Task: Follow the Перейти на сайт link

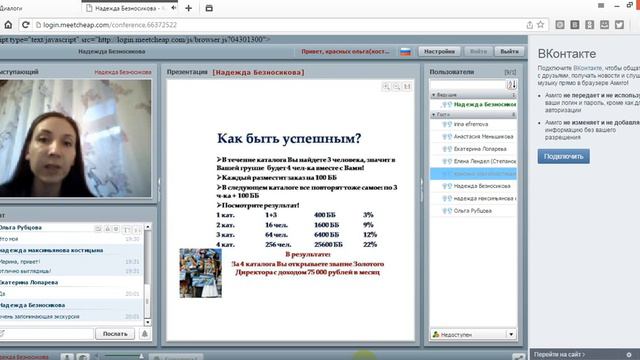Action: [x=559, y=354]
